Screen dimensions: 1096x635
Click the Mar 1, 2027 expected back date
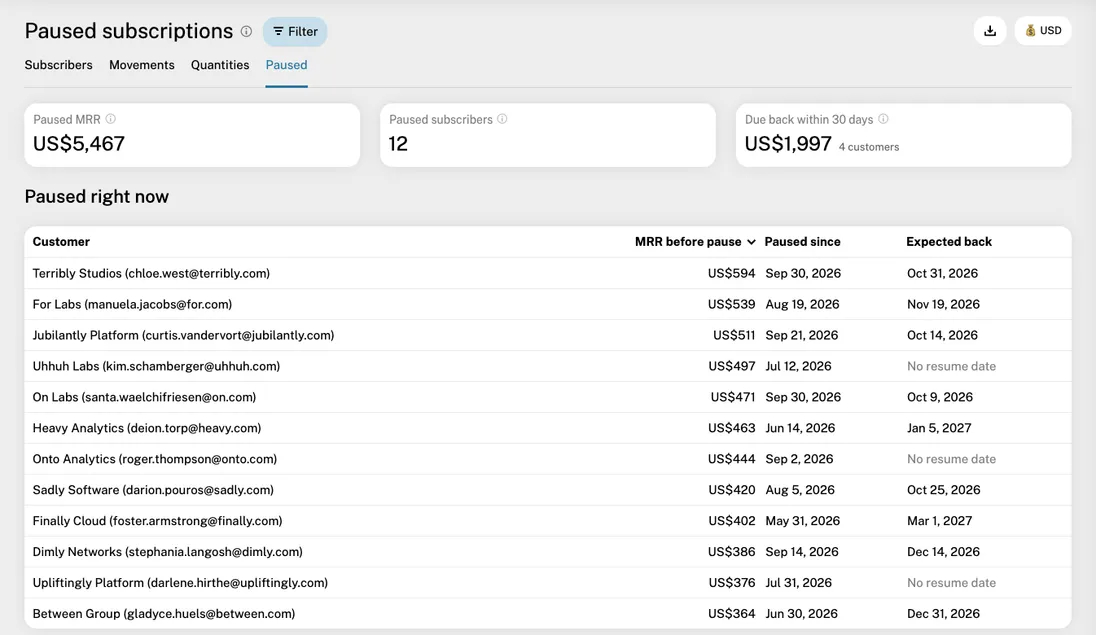(939, 521)
